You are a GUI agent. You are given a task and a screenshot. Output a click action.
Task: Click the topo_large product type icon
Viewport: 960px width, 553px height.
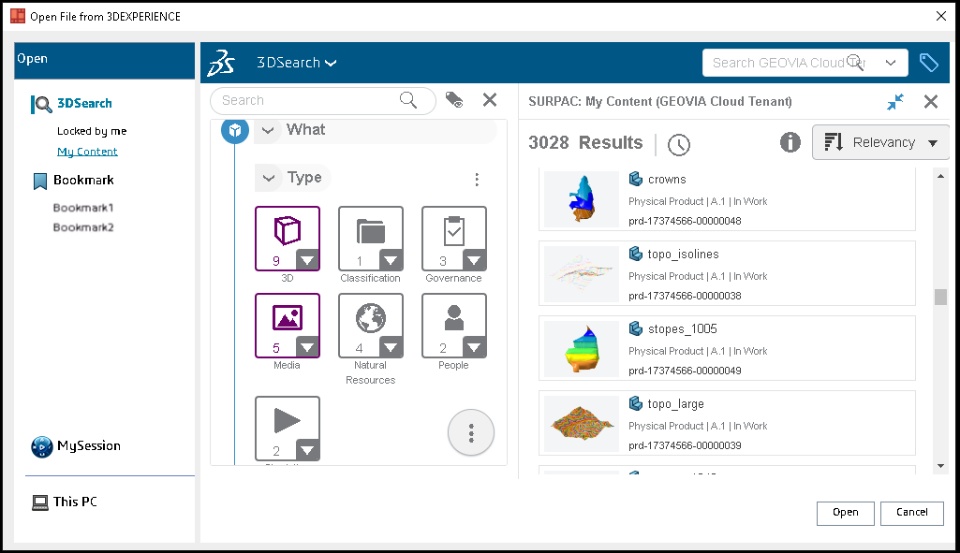(636, 403)
